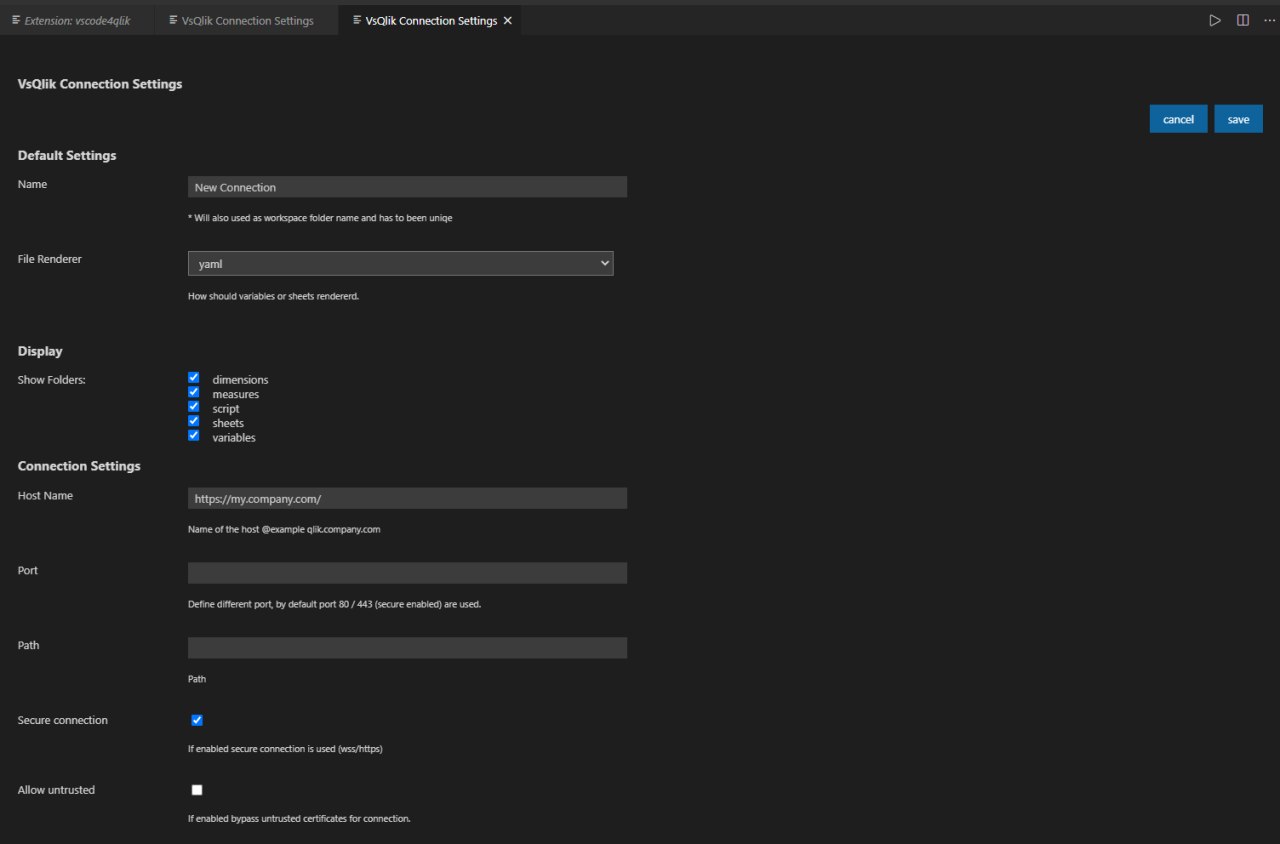
Task: Click the save button
Action: 1238,119
